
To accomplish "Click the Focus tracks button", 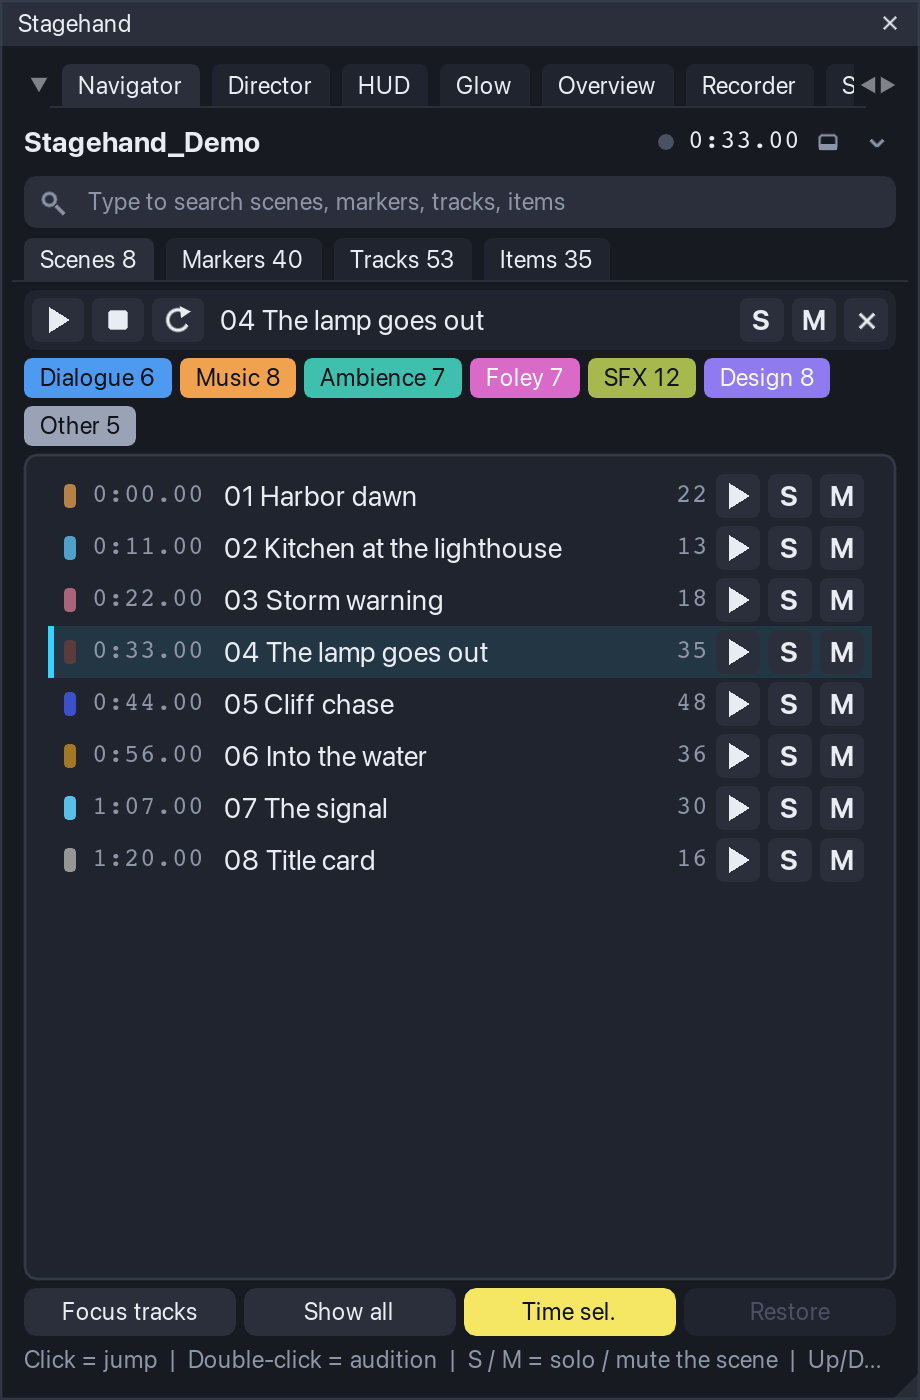I will (x=130, y=1312).
